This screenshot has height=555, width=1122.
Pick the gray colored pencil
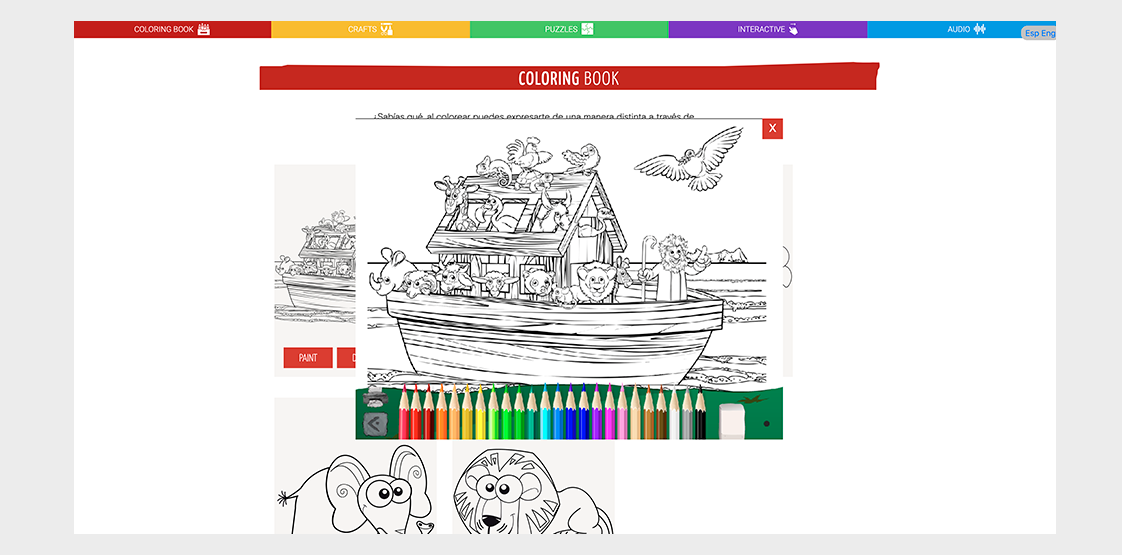(x=687, y=412)
